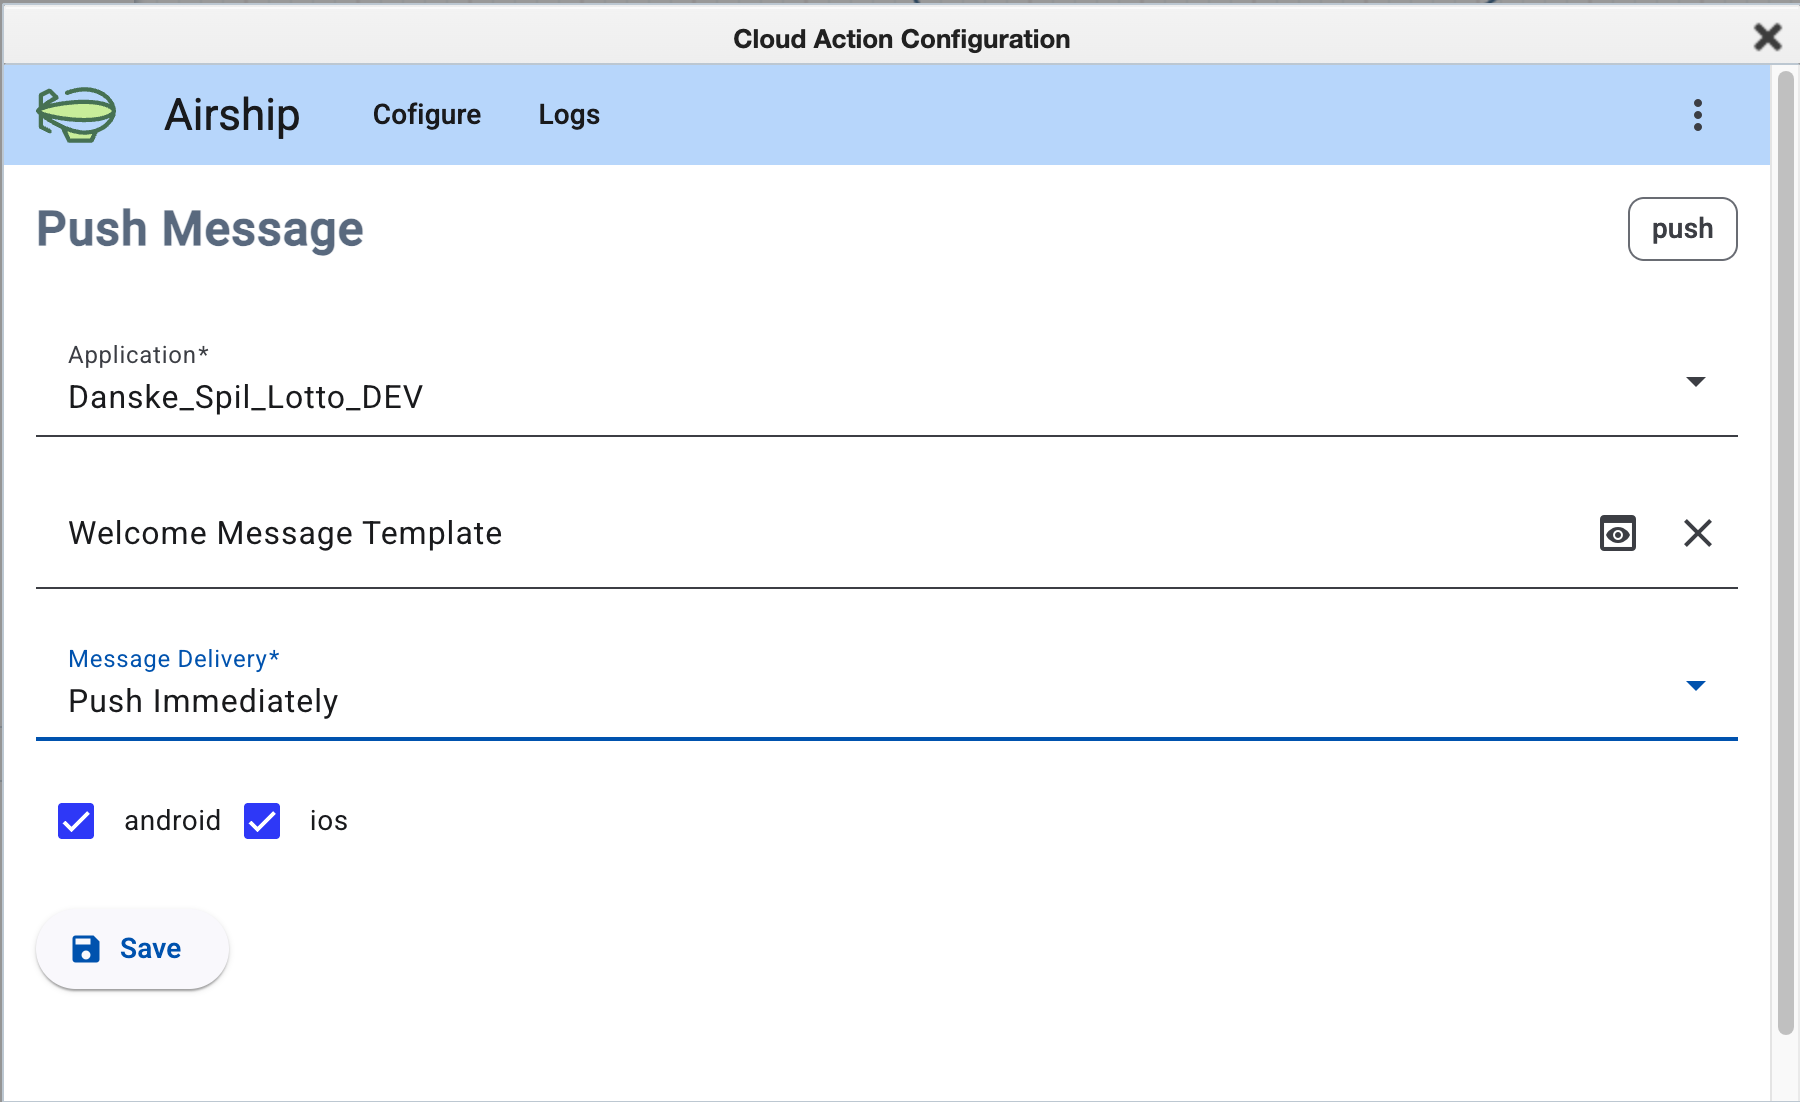Uncheck the android platform checkbox

click(x=76, y=821)
